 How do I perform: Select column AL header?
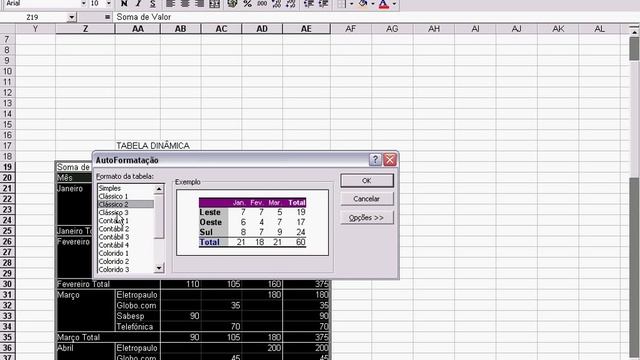pyautogui.click(x=599, y=29)
